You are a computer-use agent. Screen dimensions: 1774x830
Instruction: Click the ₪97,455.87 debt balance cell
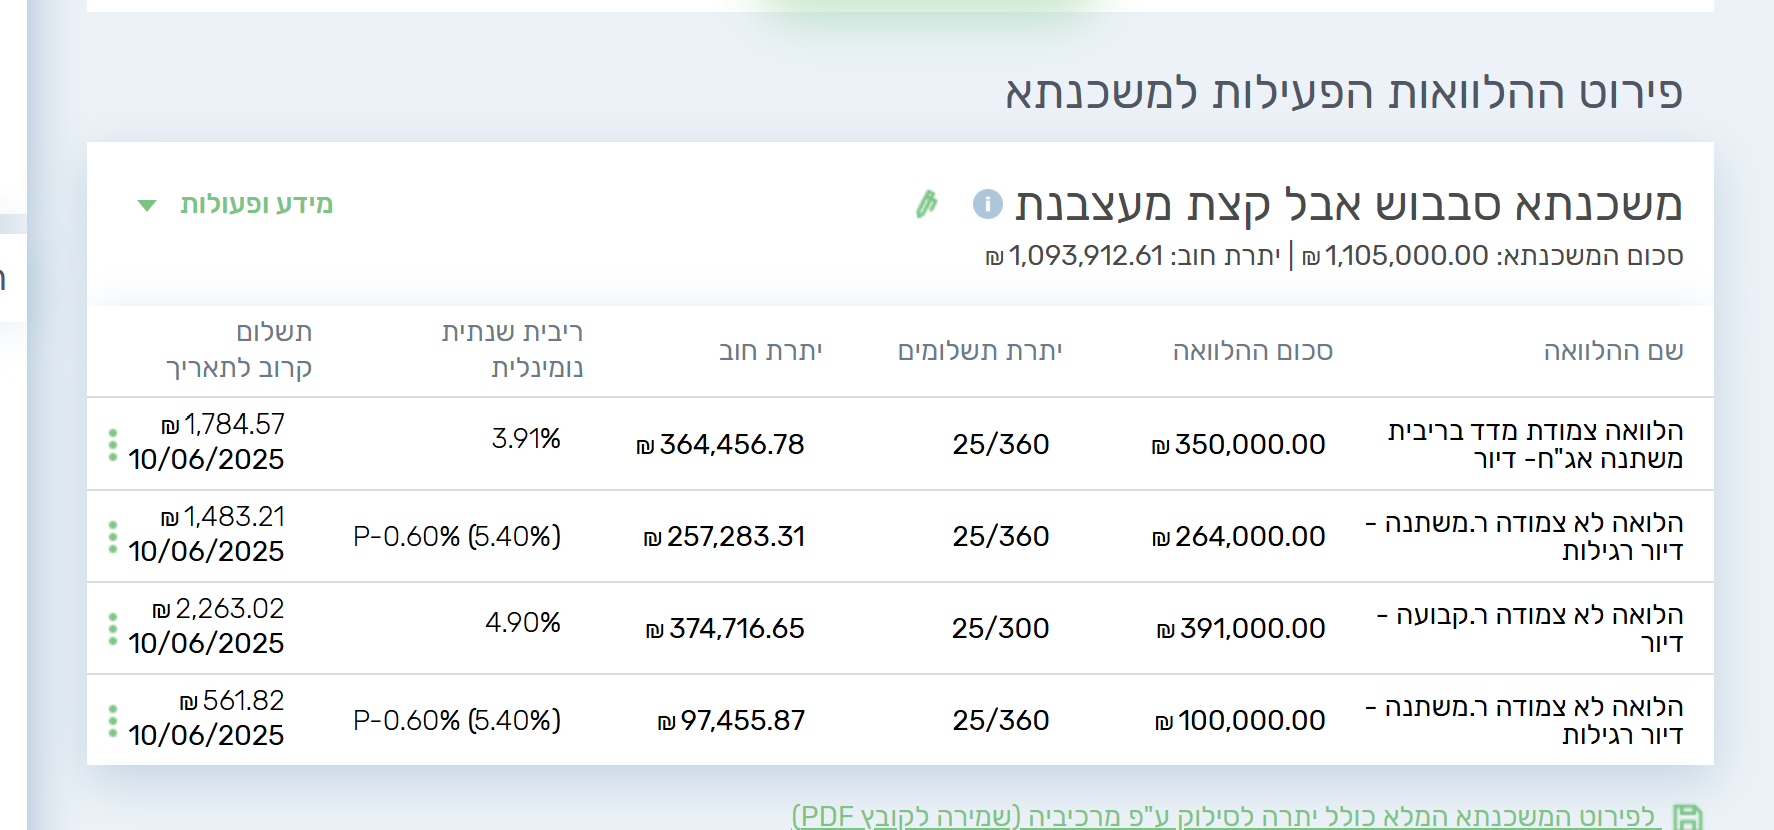pos(731,721)
